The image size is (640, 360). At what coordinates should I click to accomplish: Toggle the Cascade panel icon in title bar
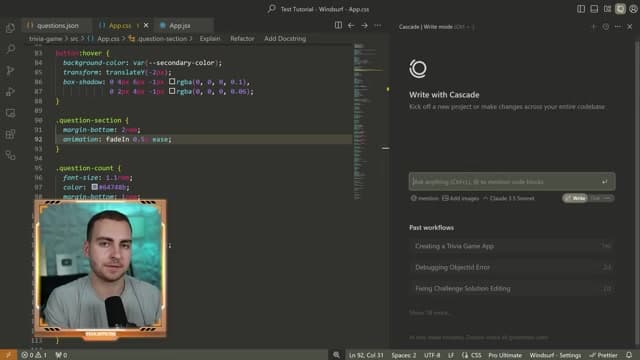coord(620,9)
